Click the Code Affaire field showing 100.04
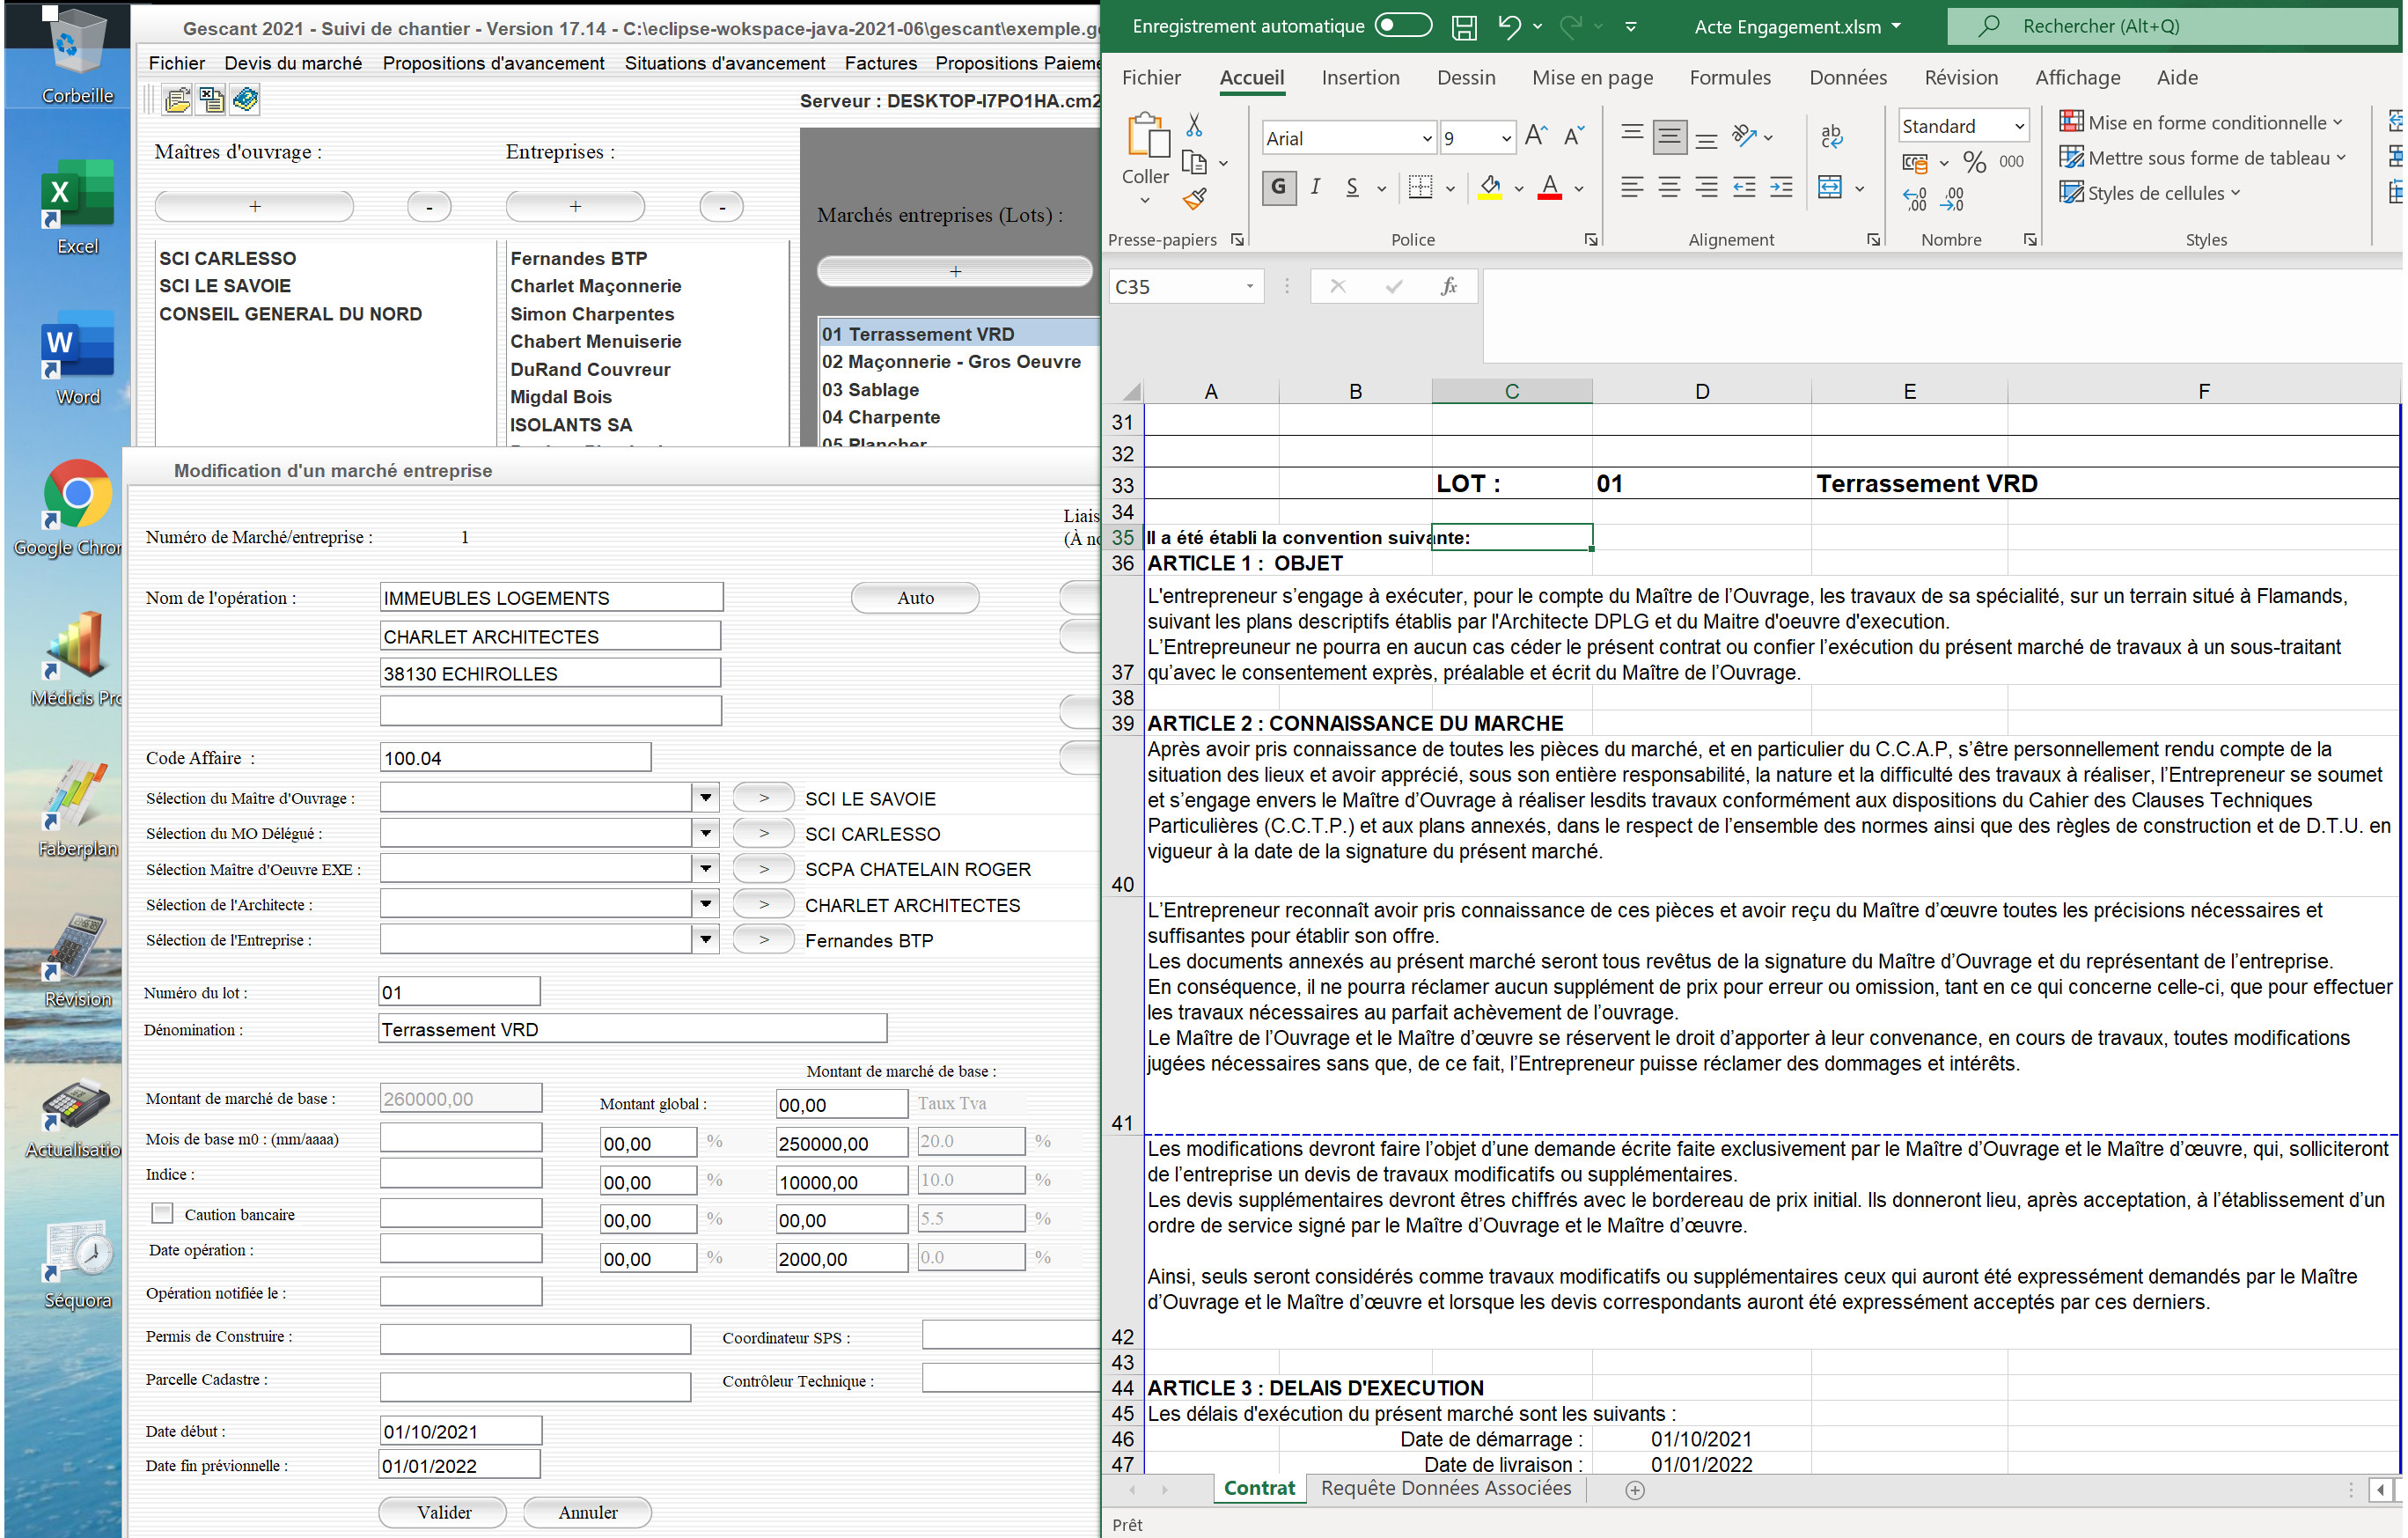Image resolution: width=2408 pixels, height=1538 pixels. [x=515, y=758]
